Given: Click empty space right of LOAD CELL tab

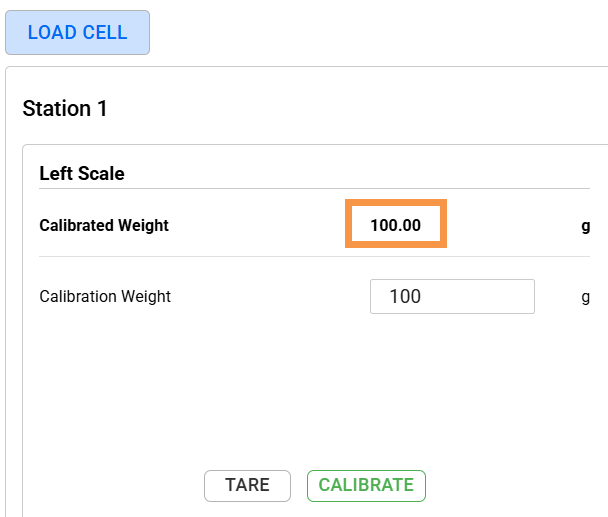Looking at the screenshot, I should 380,32.
